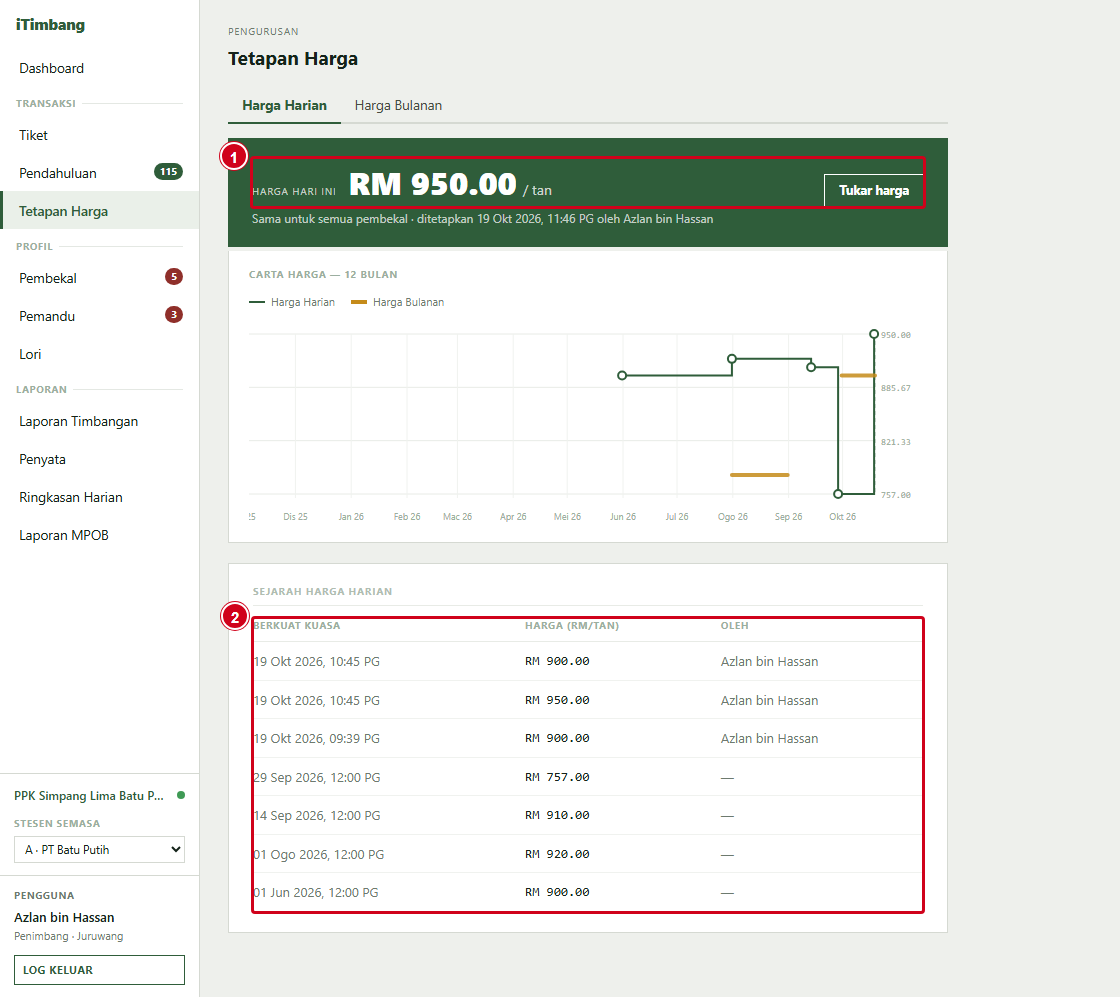This screenshot has height=997, width=1120.
Task: Click the chart point at 950.00
Action: 874,334
